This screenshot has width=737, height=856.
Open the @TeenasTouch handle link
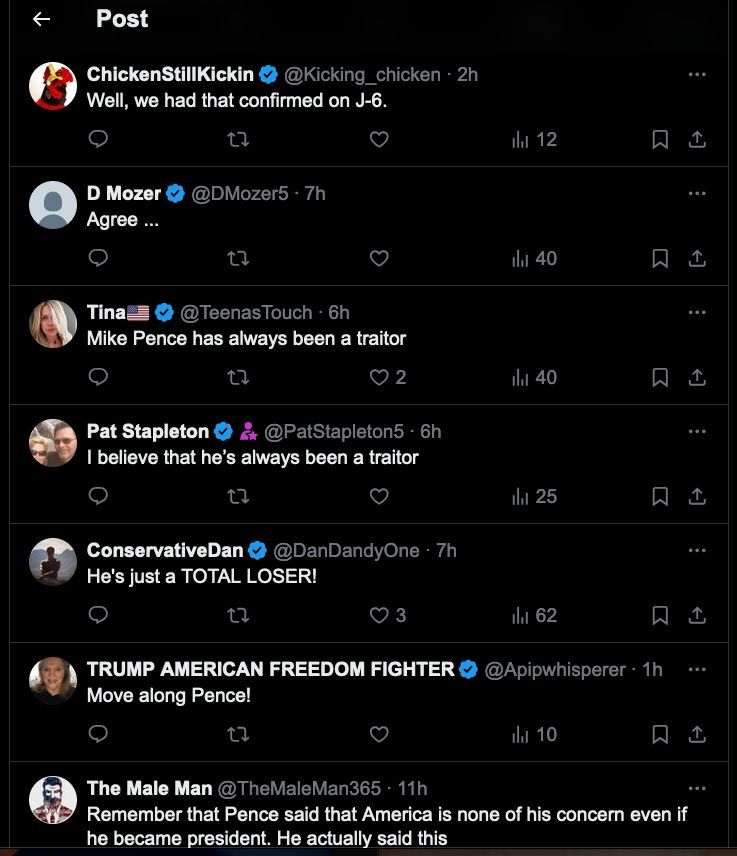pyautogui.click(x=246, y=313)
